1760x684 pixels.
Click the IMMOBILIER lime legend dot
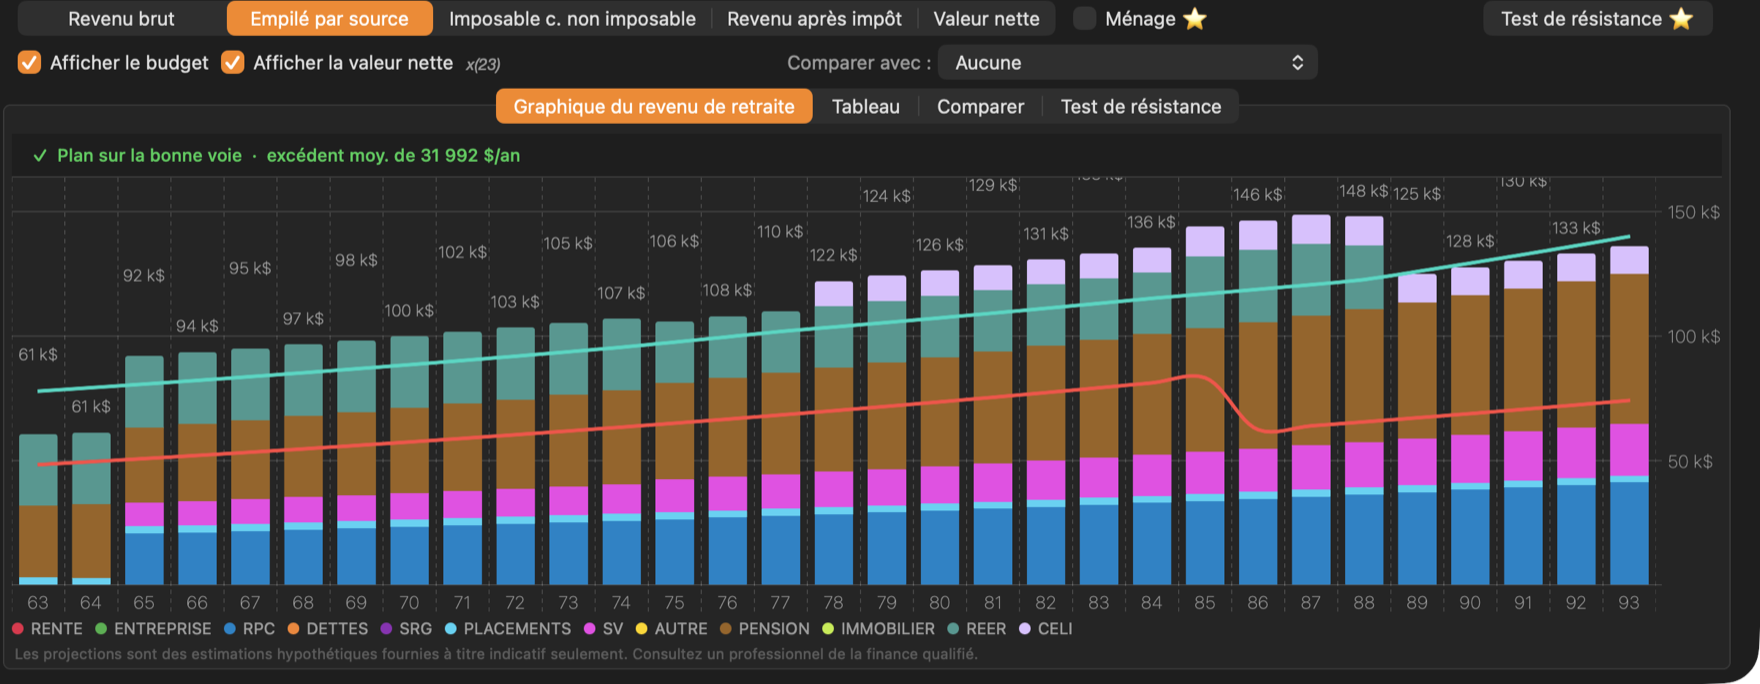click(828, 629)
